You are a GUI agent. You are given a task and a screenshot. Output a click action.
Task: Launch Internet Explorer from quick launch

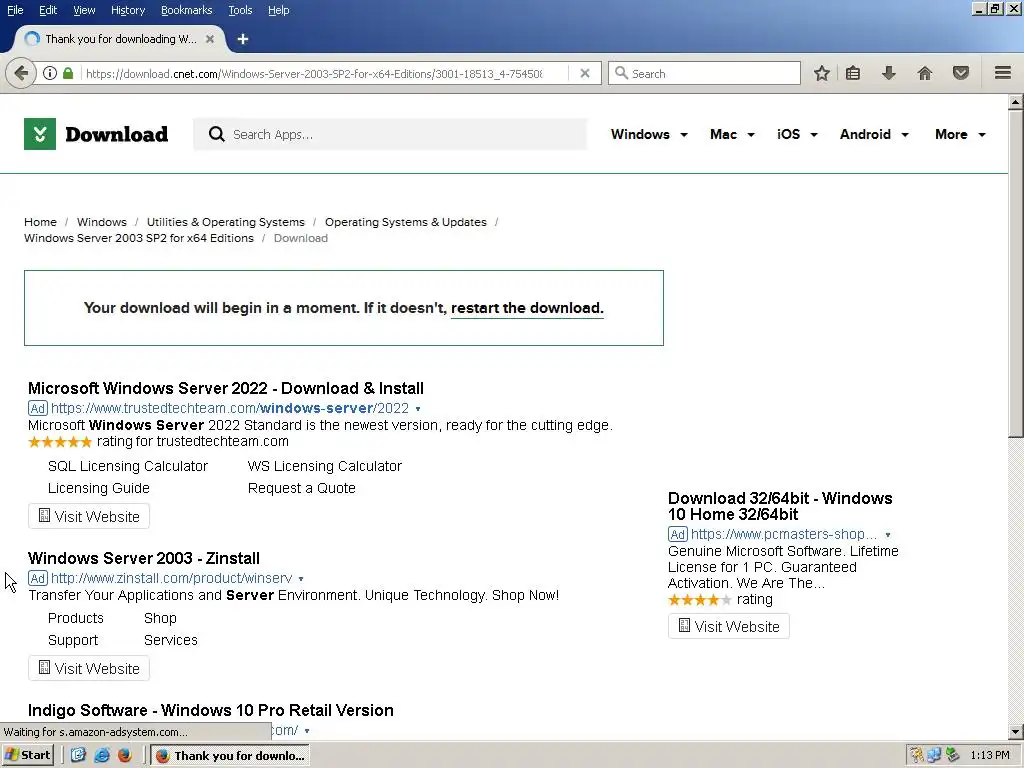102,755
